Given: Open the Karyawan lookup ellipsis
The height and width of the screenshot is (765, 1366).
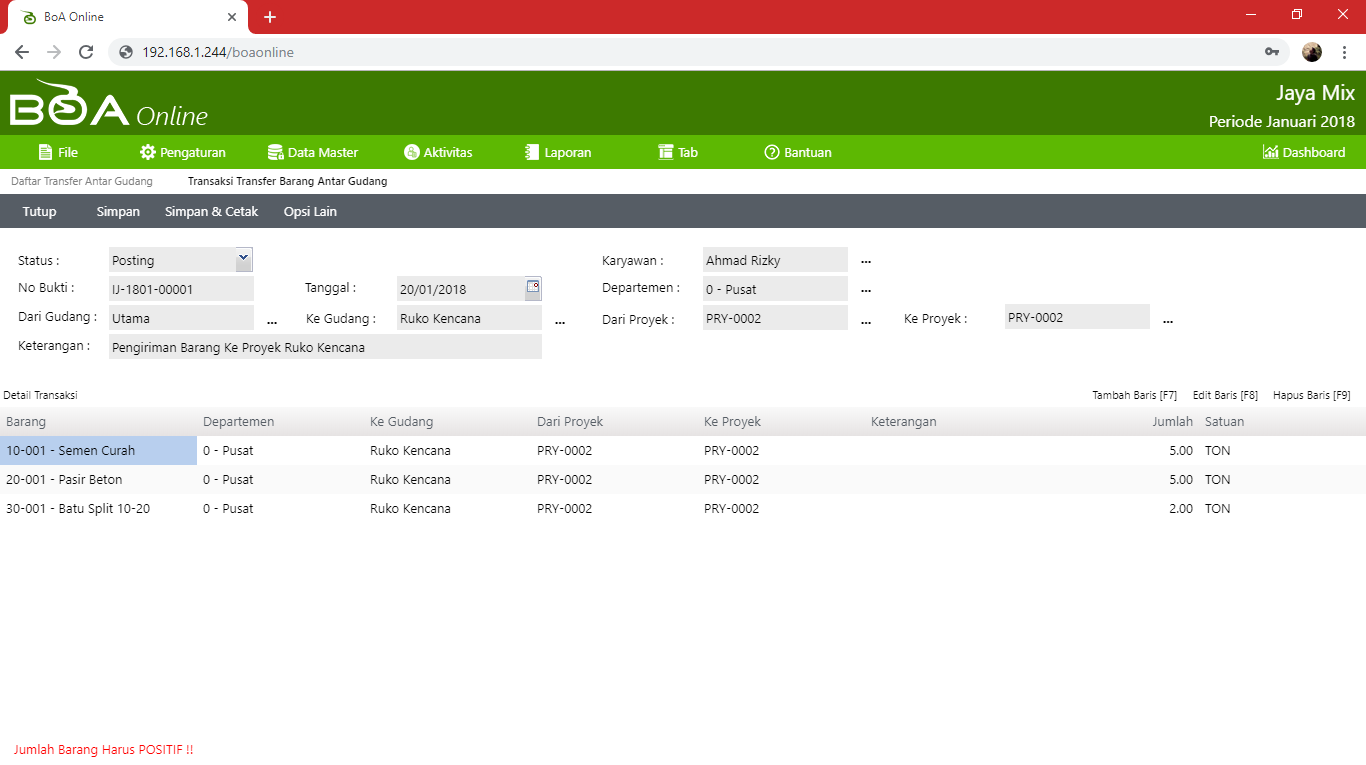Looking at the screenshot, I should coord(866,261).
